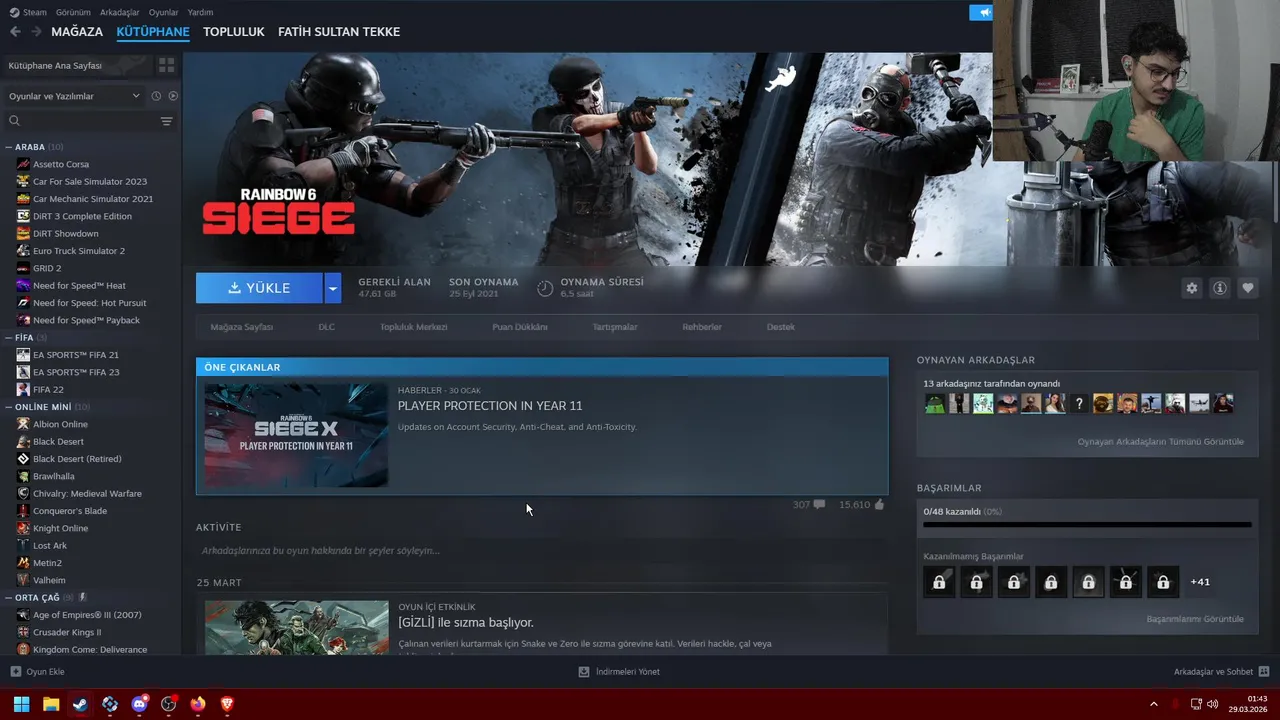
Task: Open FATİH SULTAN TEKKE profile tab
Action: pos(339,32)
